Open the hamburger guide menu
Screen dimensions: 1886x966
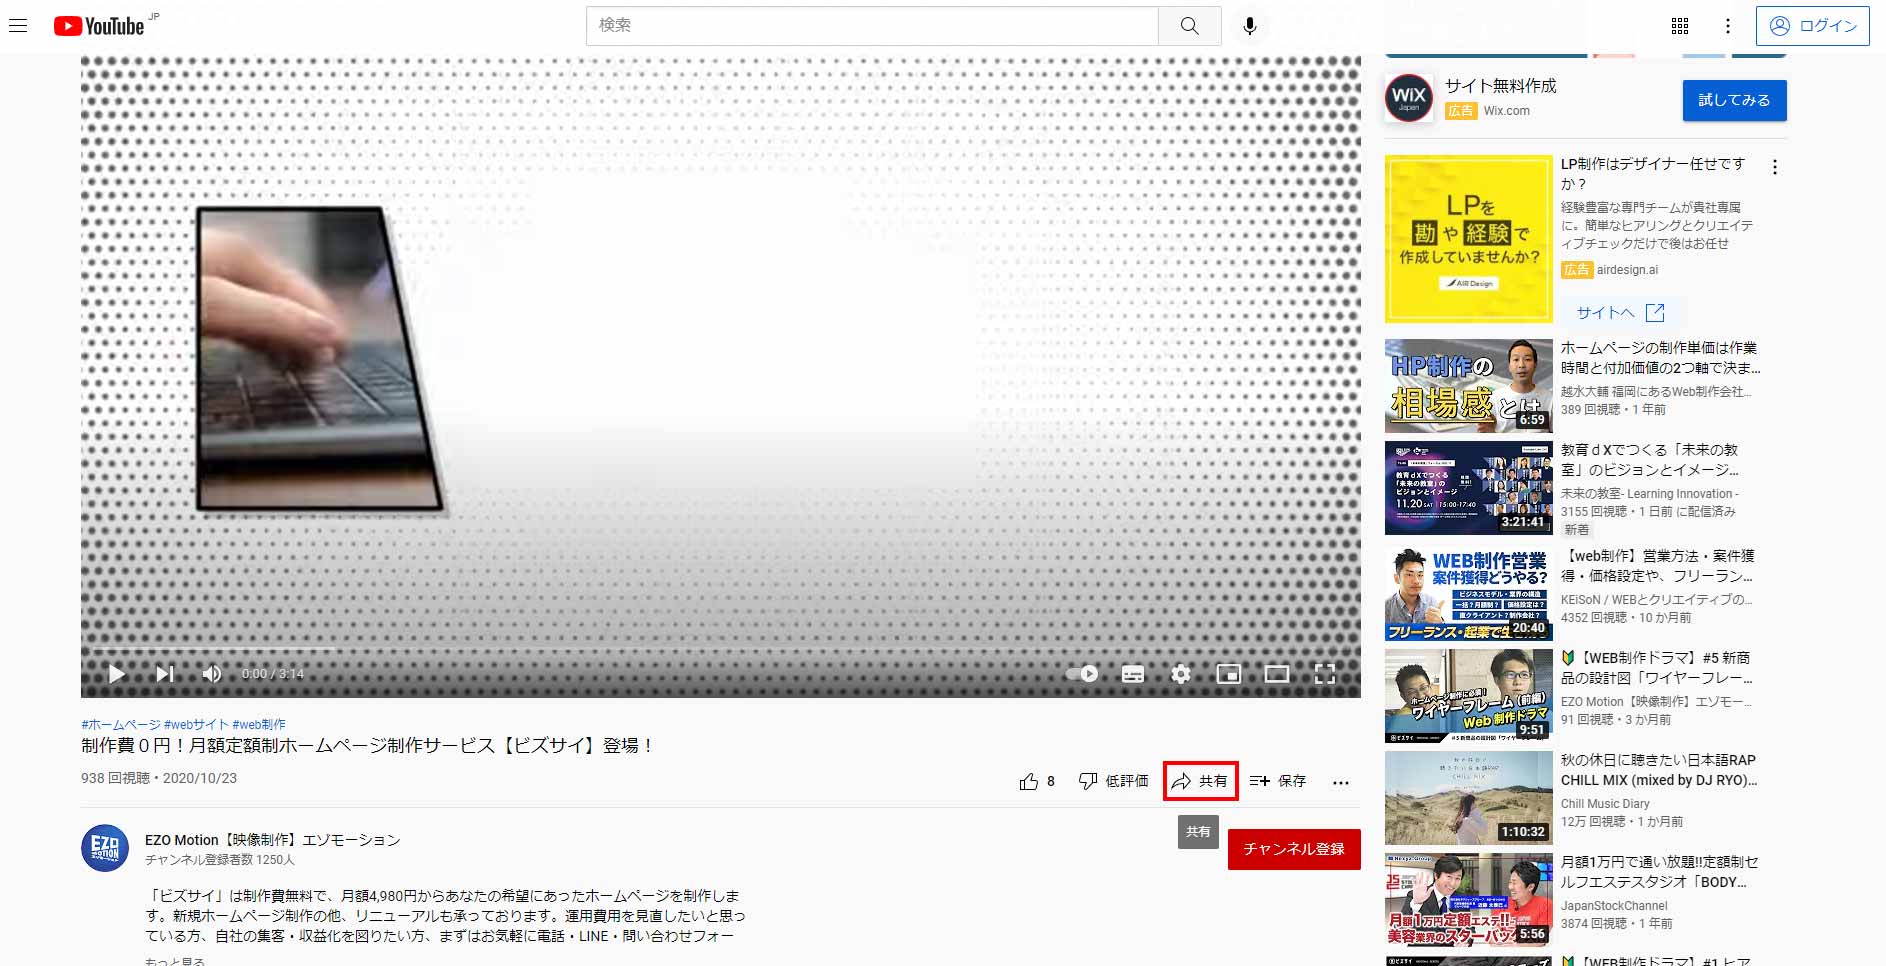tap(18, 26)
